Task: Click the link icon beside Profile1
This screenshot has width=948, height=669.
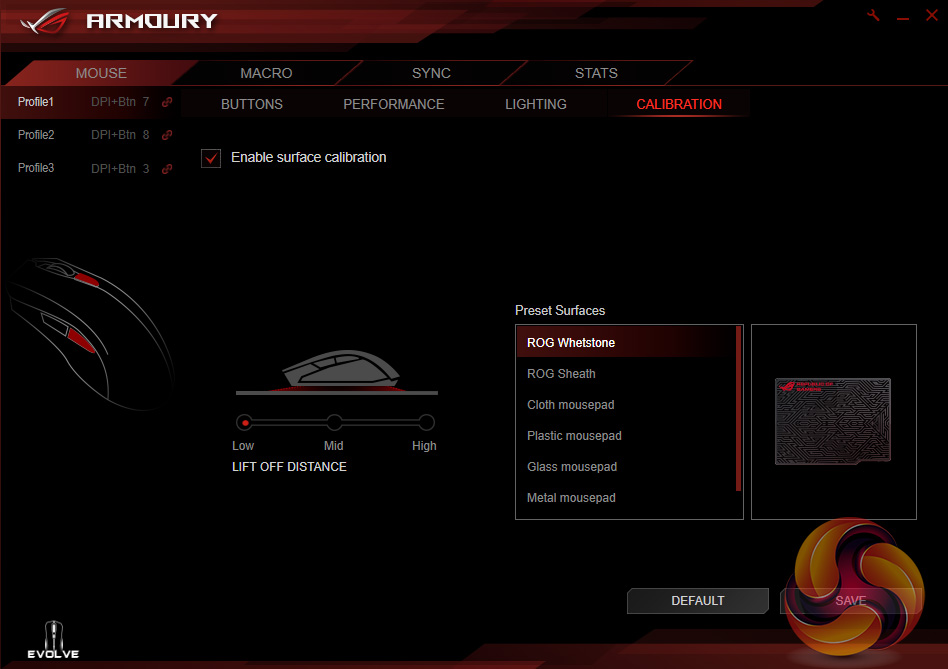Action: pos(167,102)
